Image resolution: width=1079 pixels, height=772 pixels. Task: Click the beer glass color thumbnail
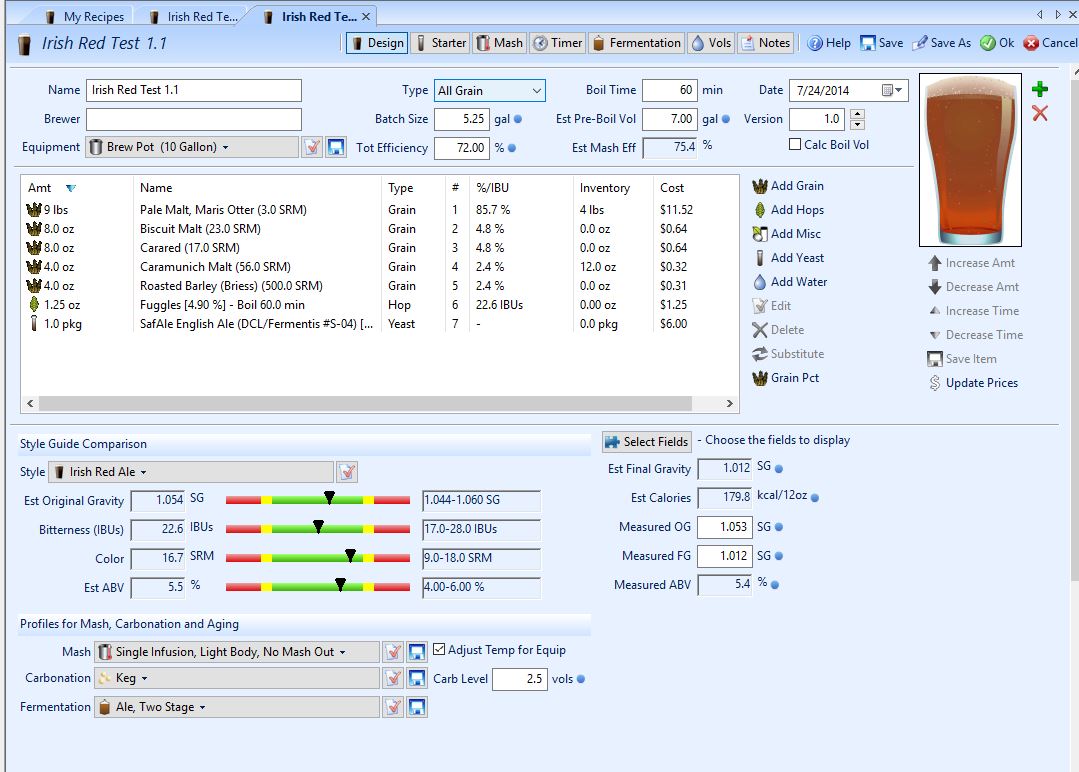click(x=970, y=160)
